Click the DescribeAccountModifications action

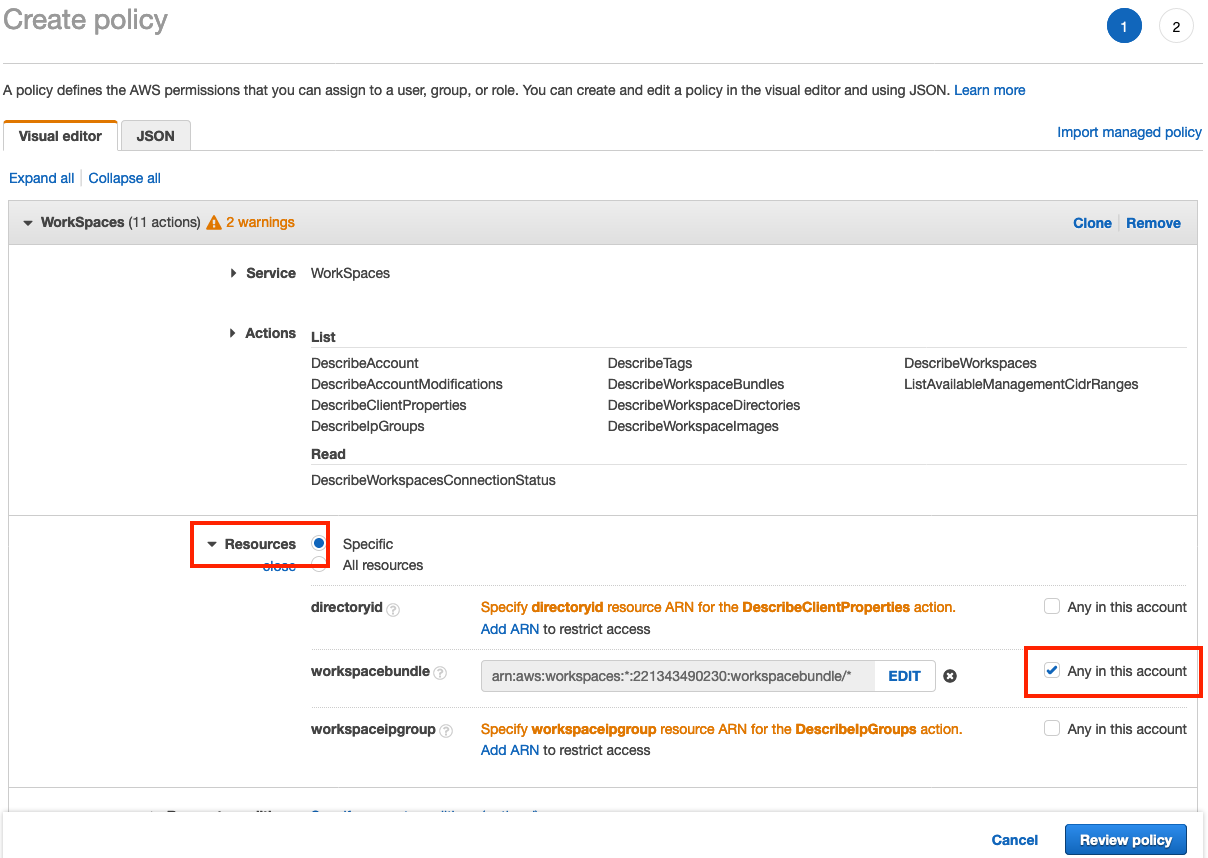(407, 384)
